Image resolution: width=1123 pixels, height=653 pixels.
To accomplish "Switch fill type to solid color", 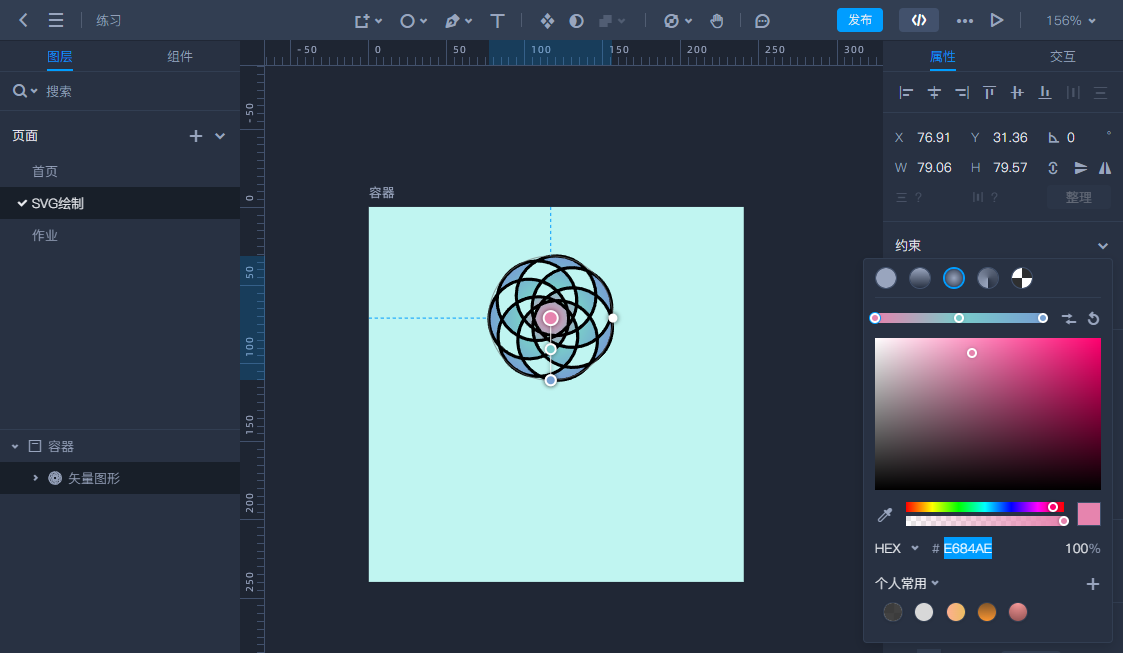I will pyautogui.click(x=886, y=278).
